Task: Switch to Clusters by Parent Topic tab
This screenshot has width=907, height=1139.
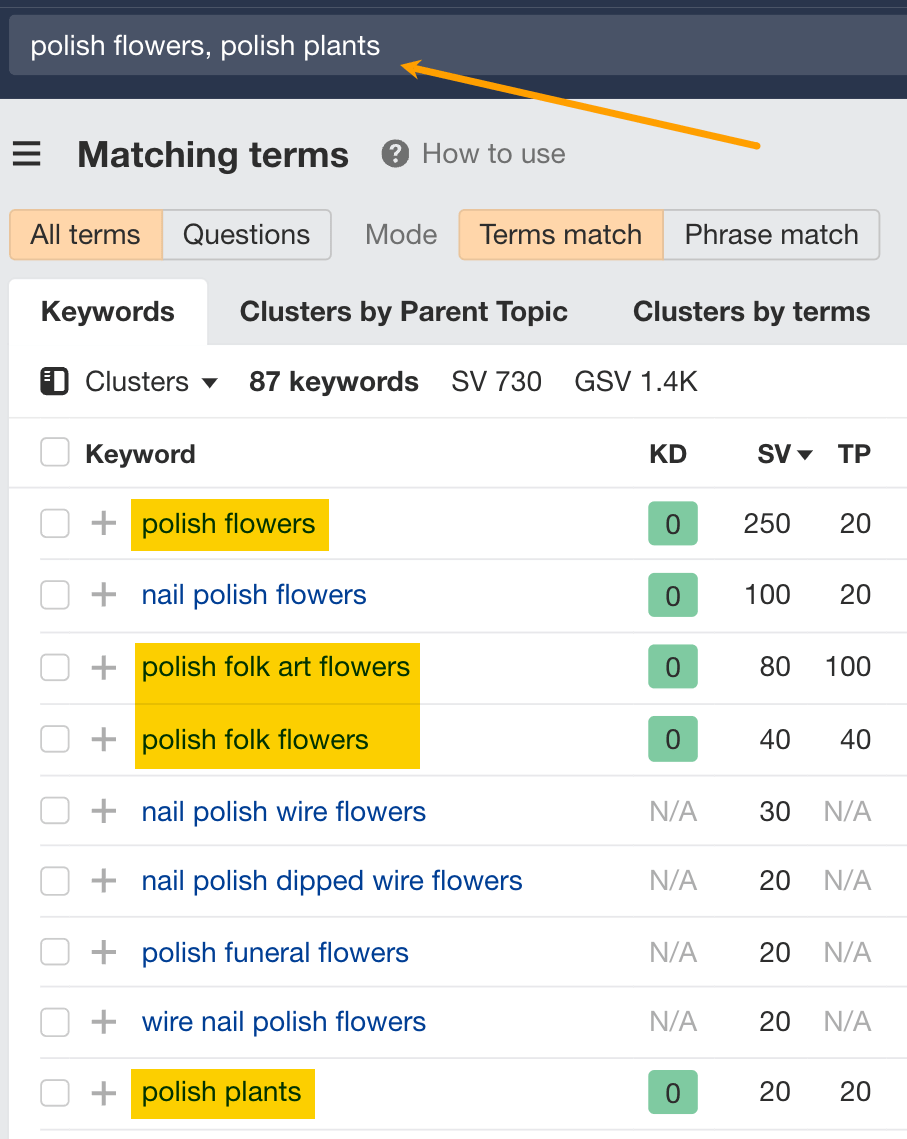Action: click(403, 311)
